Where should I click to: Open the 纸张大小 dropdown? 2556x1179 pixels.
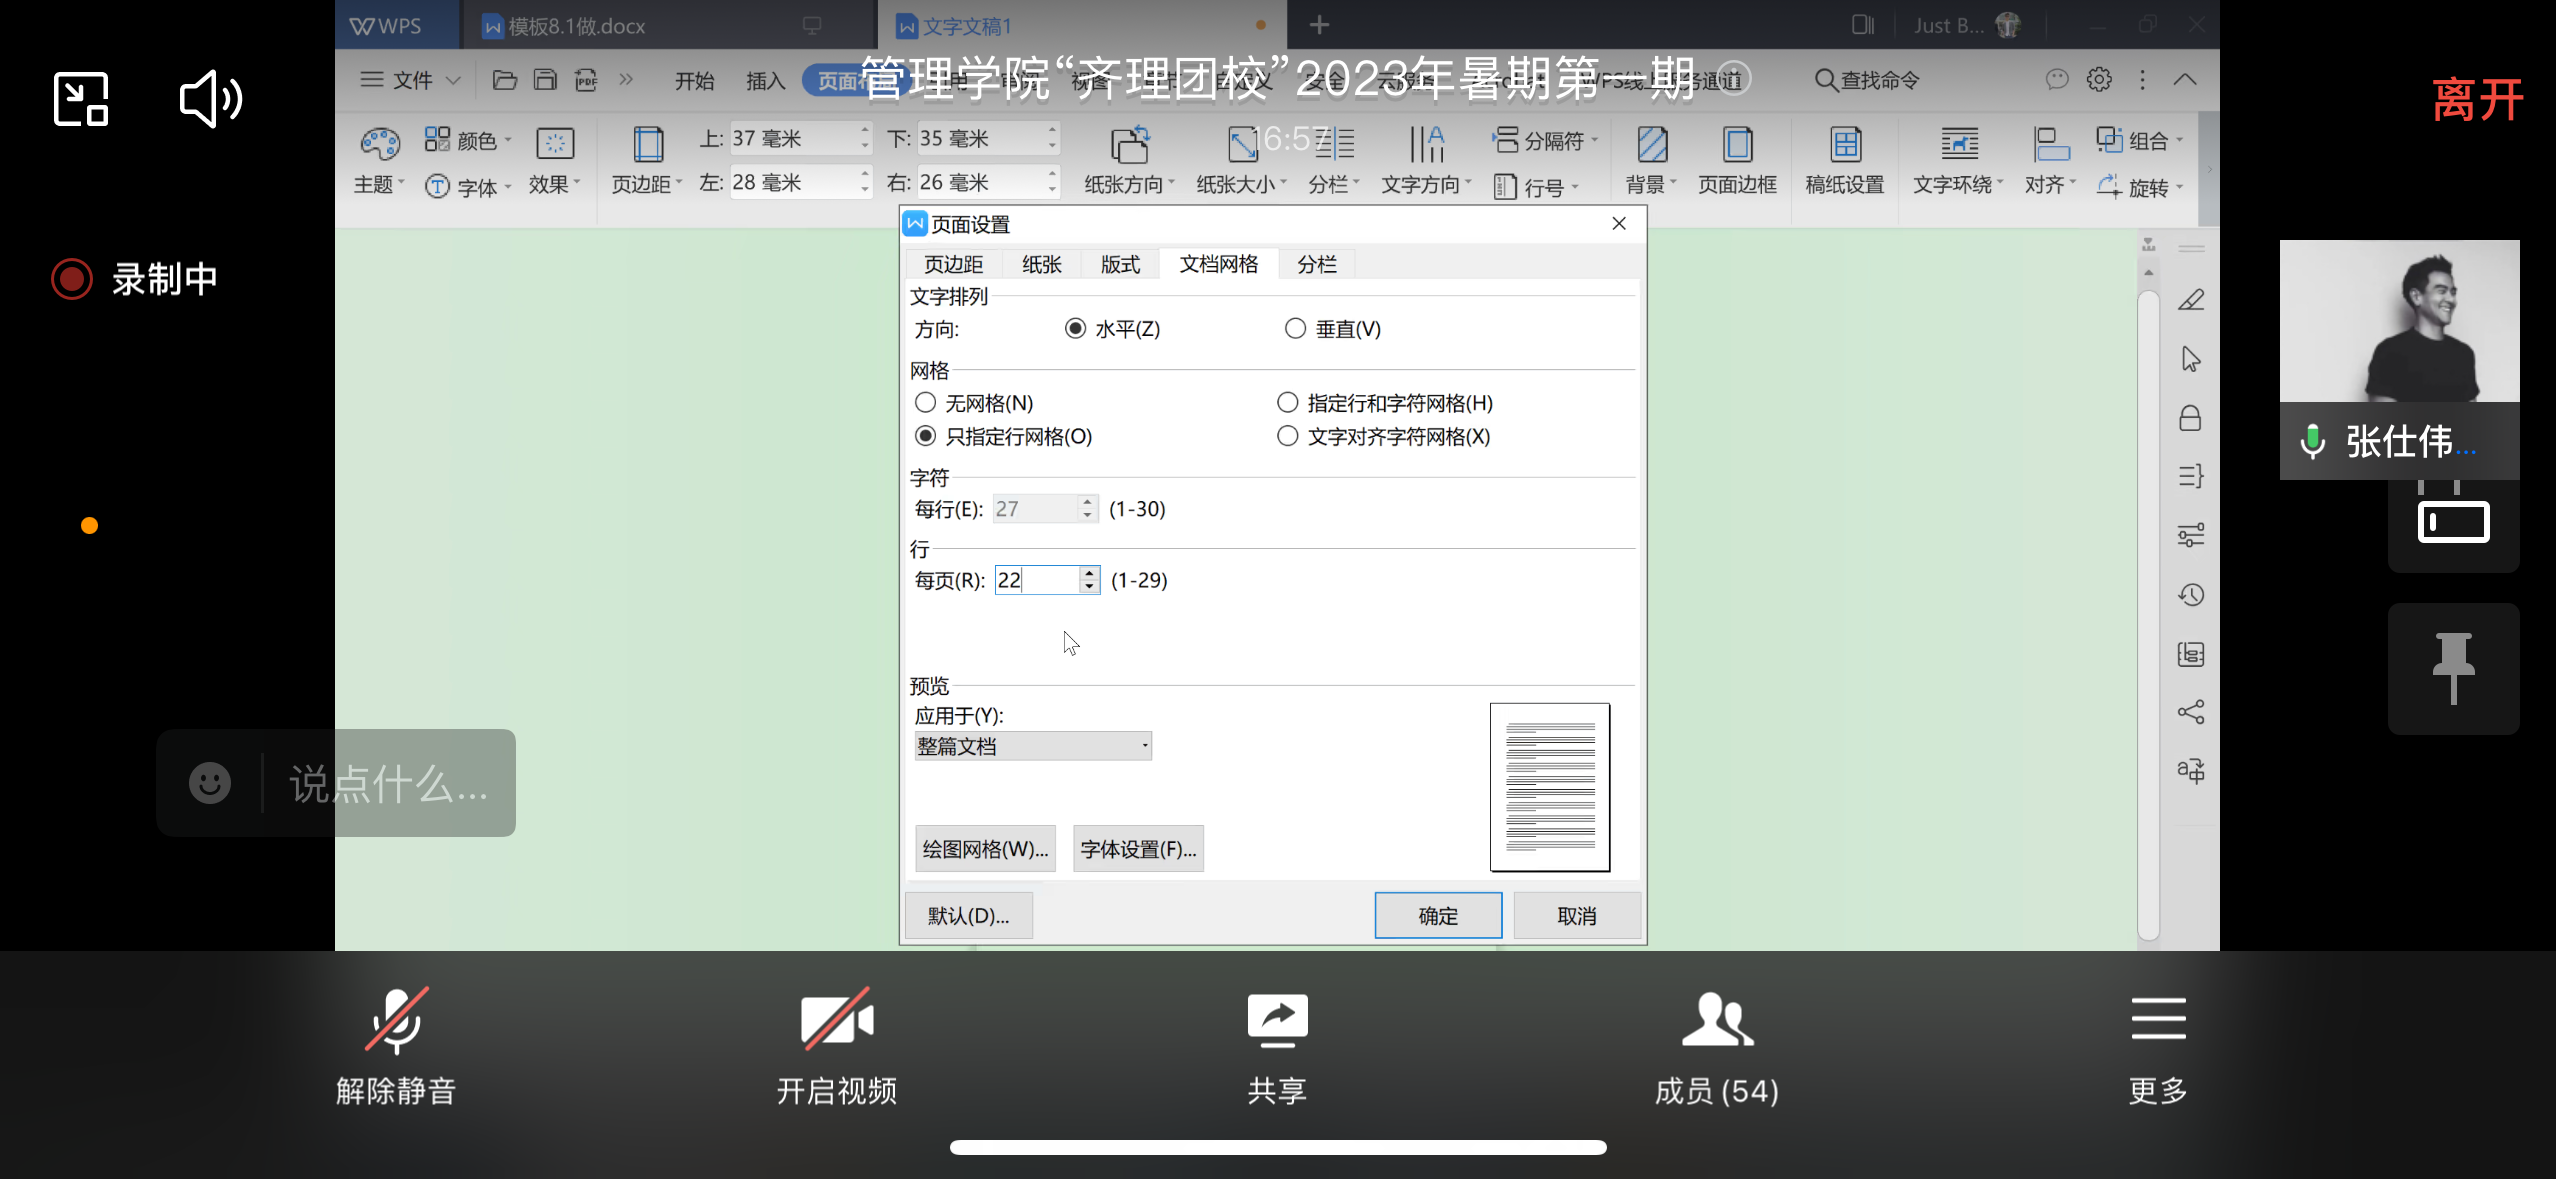(1241, 160)
